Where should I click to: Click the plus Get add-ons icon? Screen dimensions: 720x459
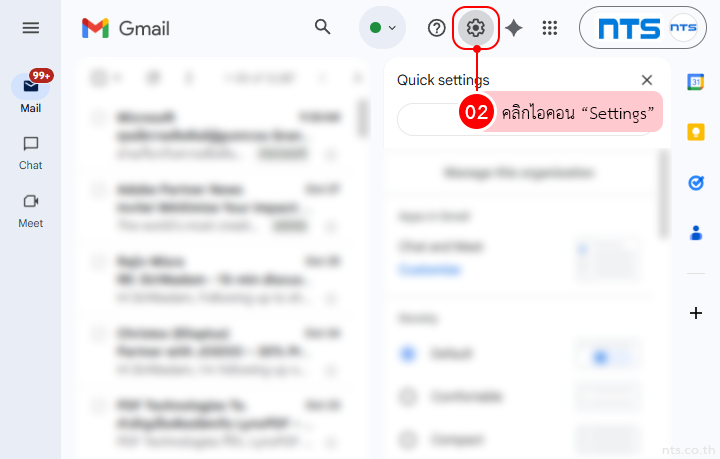696,313
